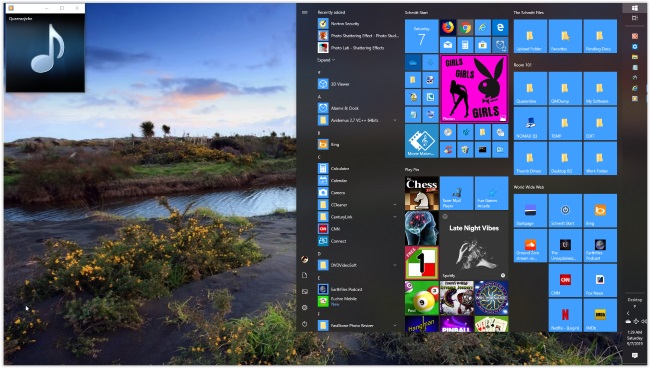Open the Chess game tile
Image resolution: width=650 pixels, height=368 pixels.
click(x=422, y=194)
